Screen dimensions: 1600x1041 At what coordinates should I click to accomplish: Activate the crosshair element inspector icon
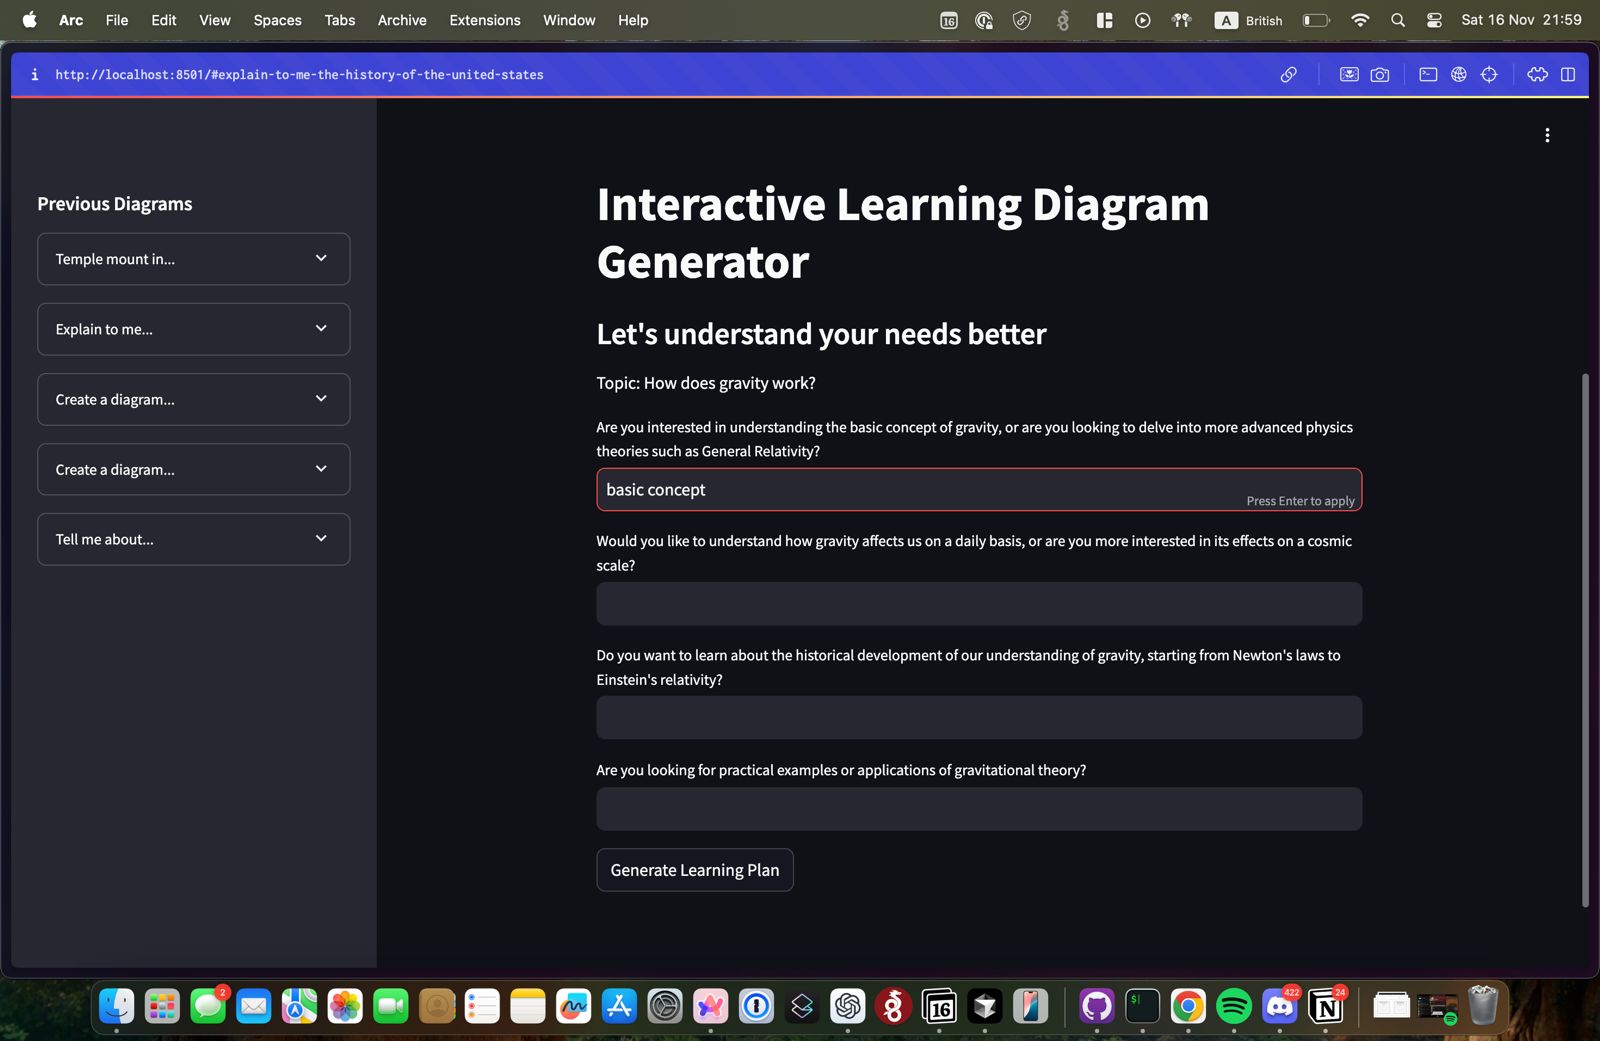point(1489,75)
